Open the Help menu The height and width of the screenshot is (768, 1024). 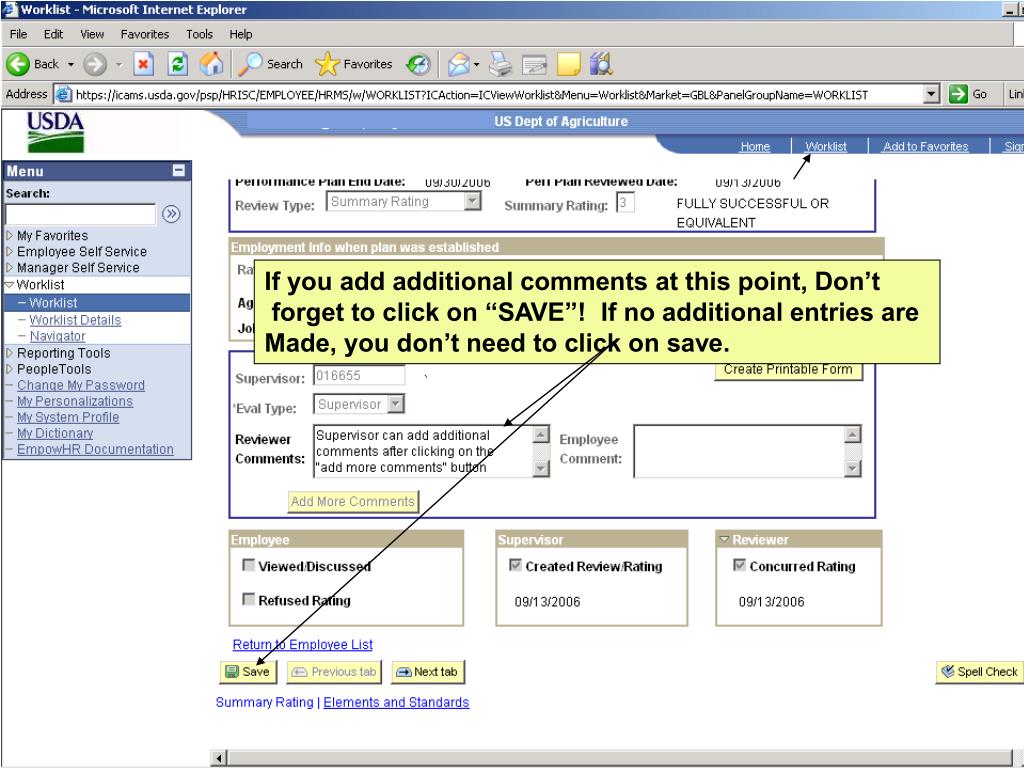coord(240,34)
